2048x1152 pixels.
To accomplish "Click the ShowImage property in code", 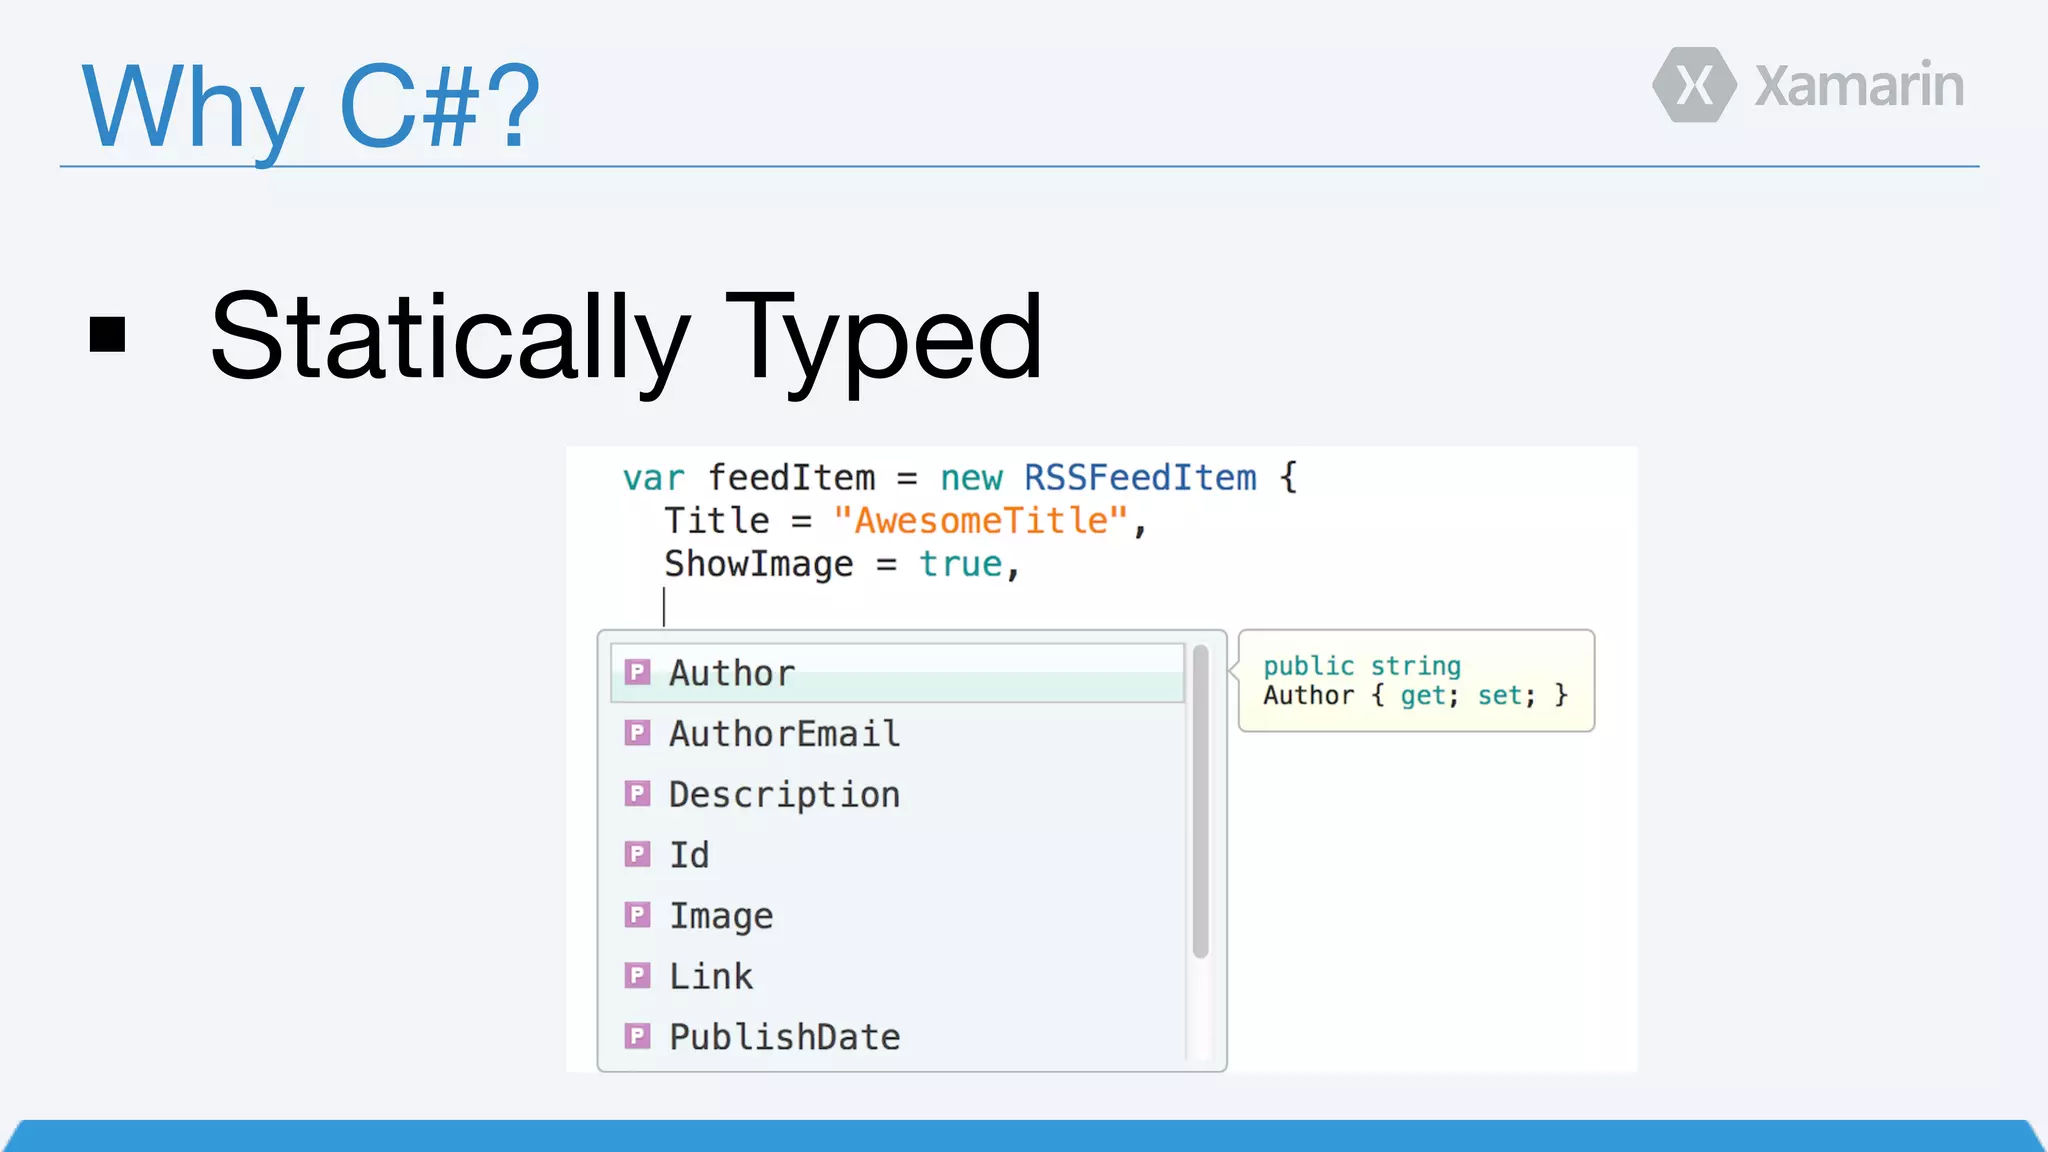I will [x=759, y=565].
